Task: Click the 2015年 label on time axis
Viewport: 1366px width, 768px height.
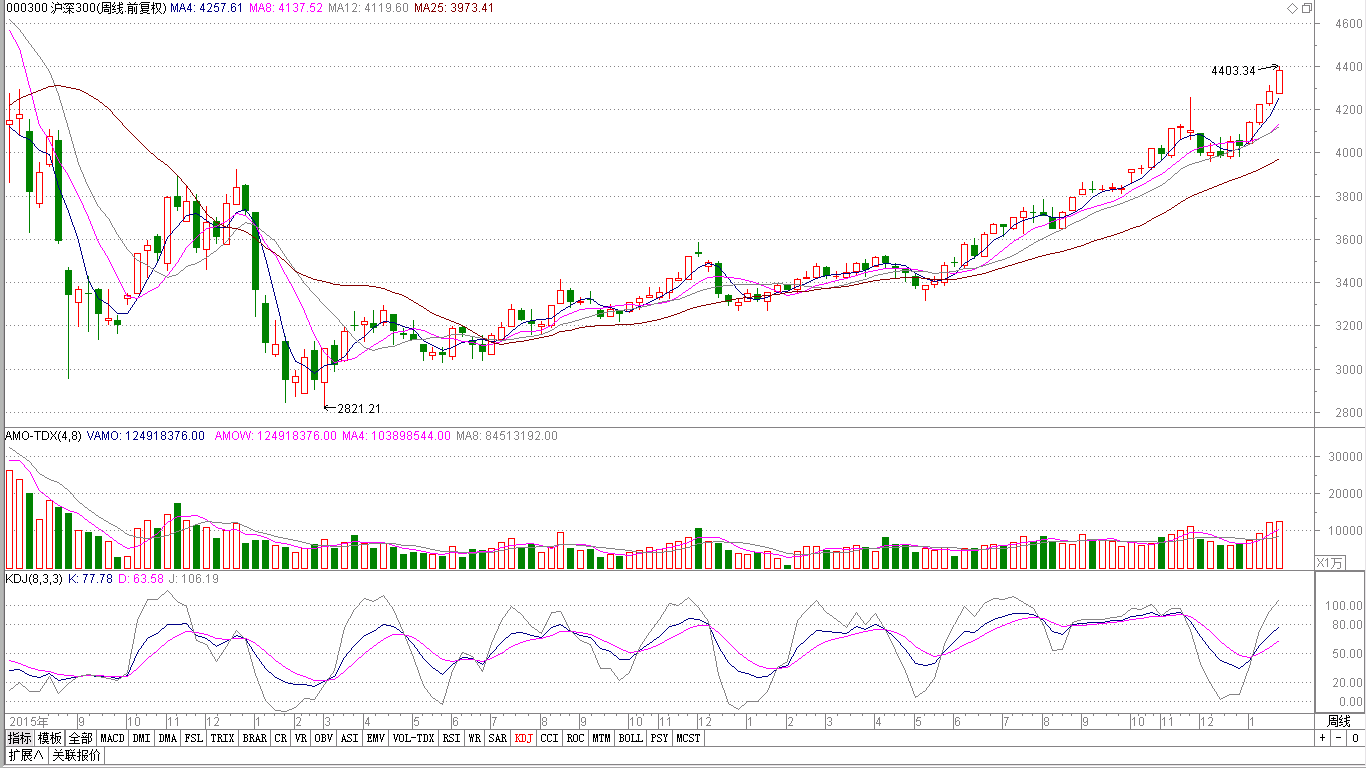Action: tap(28, 721)
